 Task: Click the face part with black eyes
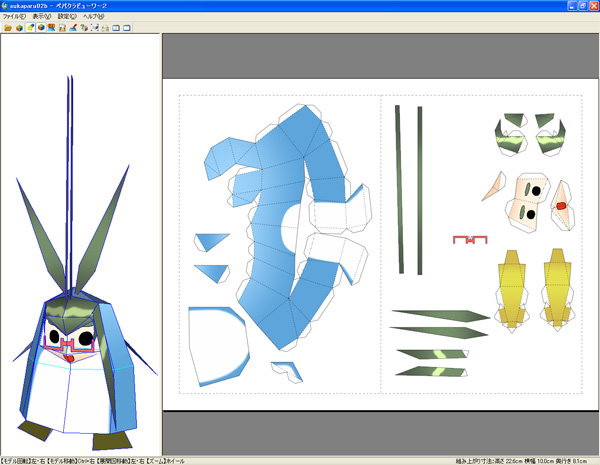529,202
